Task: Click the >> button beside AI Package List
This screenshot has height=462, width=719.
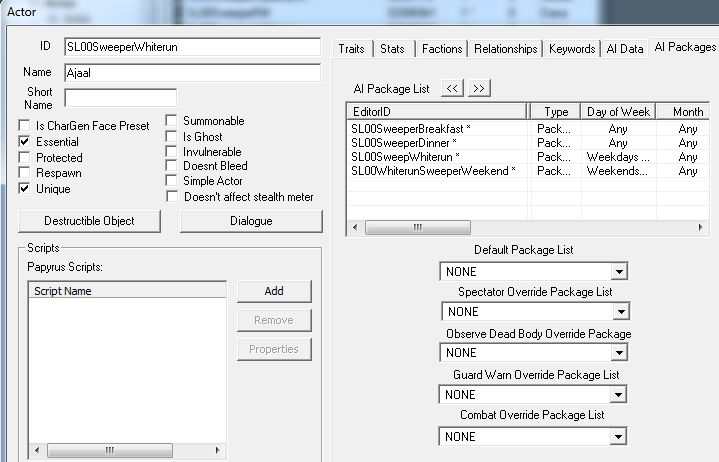Action: coord(479,88)
